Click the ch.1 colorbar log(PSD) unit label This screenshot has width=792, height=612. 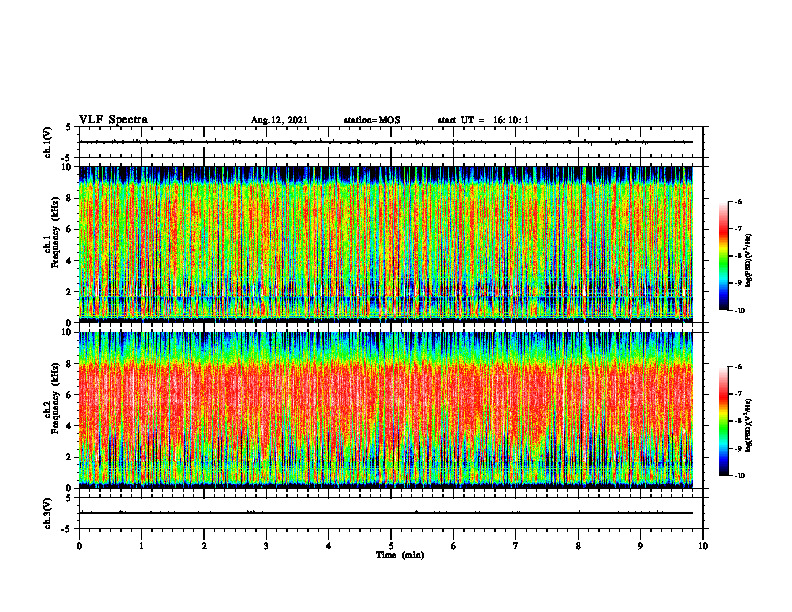click(749, 261)
